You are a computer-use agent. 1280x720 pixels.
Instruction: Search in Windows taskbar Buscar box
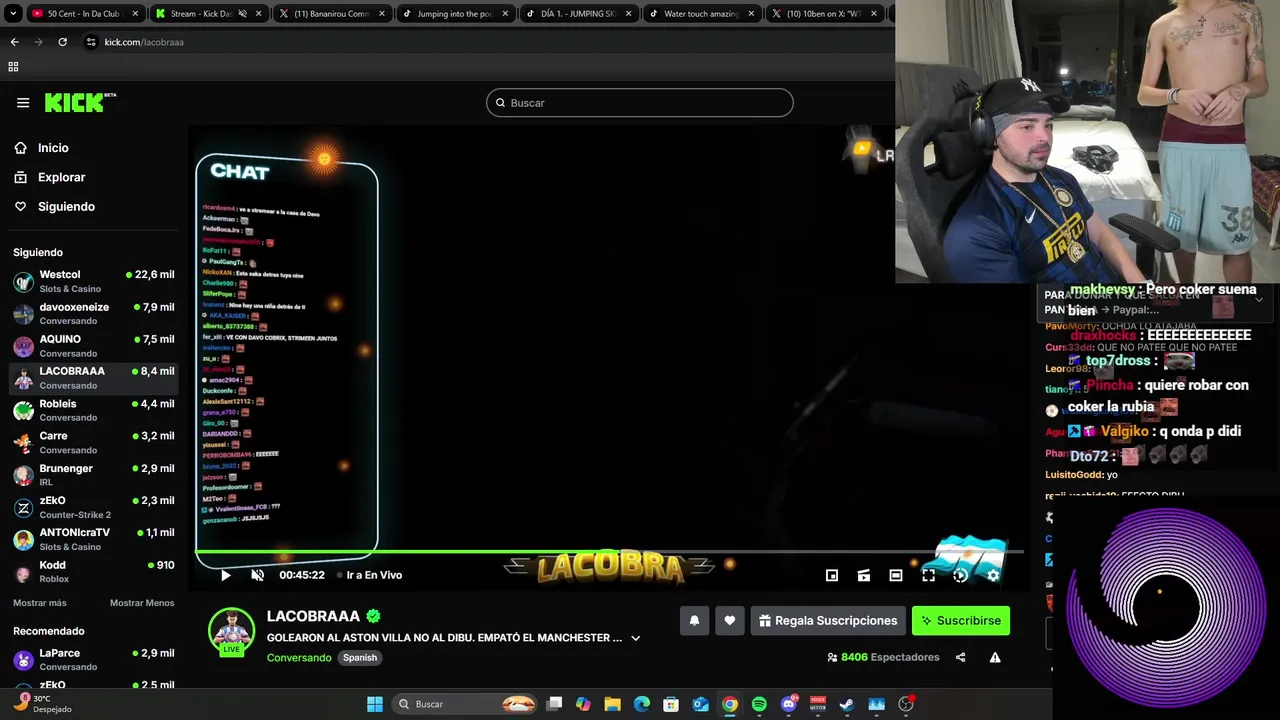point(465,704)
